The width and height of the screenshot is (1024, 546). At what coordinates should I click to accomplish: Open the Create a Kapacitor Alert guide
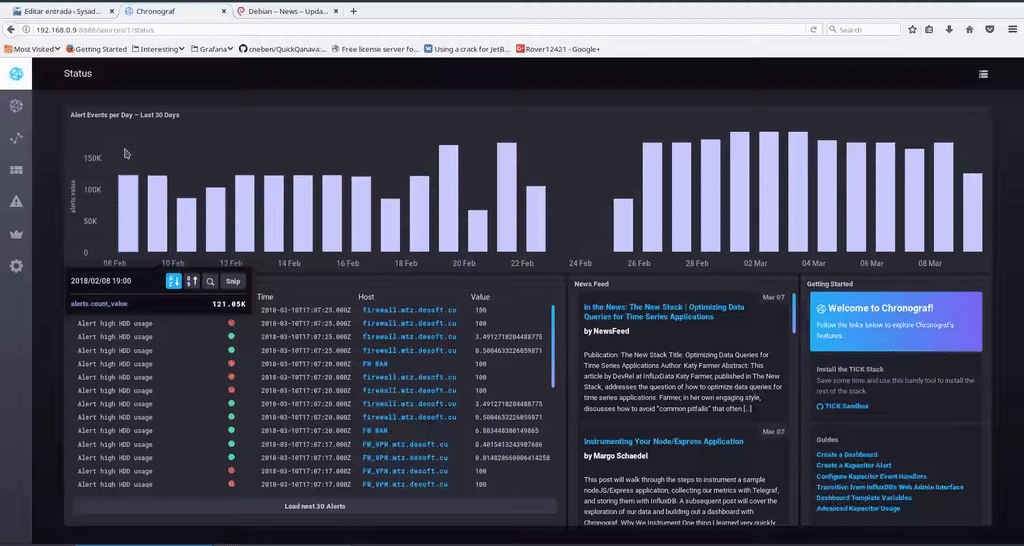[x=854, y=466]
